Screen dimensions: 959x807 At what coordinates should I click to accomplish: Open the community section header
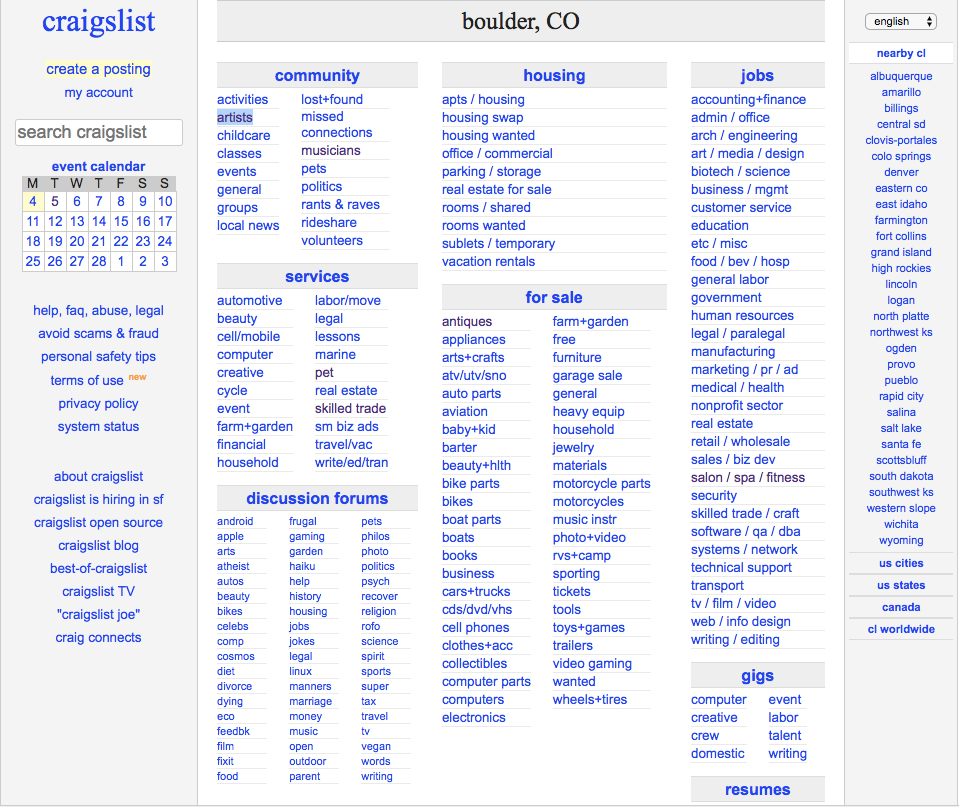click(317, 75)
